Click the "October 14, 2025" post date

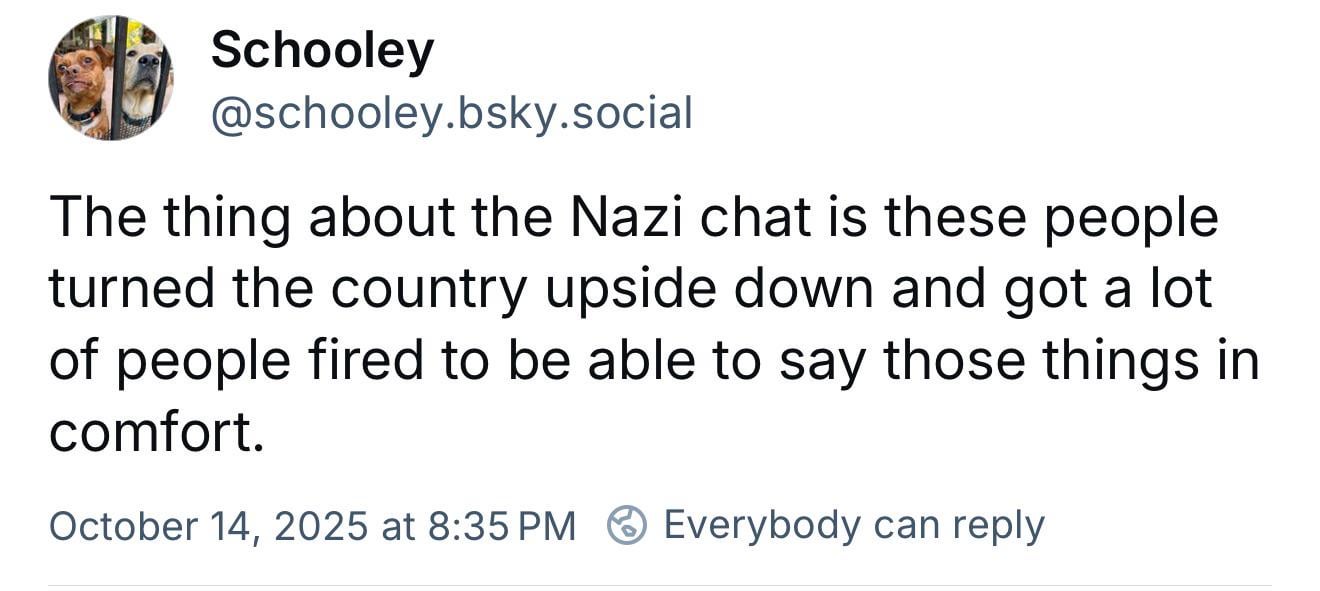tap(208, 526)
